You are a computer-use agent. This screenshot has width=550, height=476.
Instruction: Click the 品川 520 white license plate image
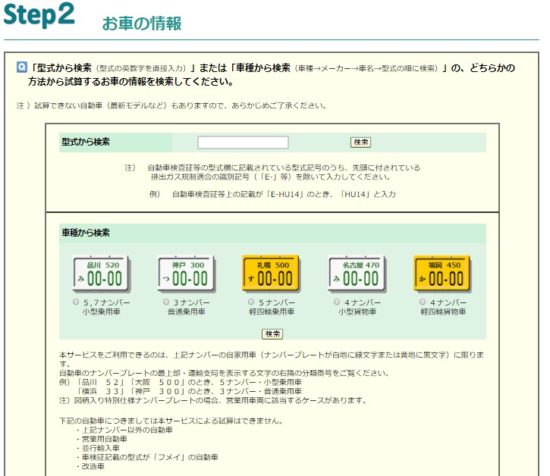[x=101, y=274]
